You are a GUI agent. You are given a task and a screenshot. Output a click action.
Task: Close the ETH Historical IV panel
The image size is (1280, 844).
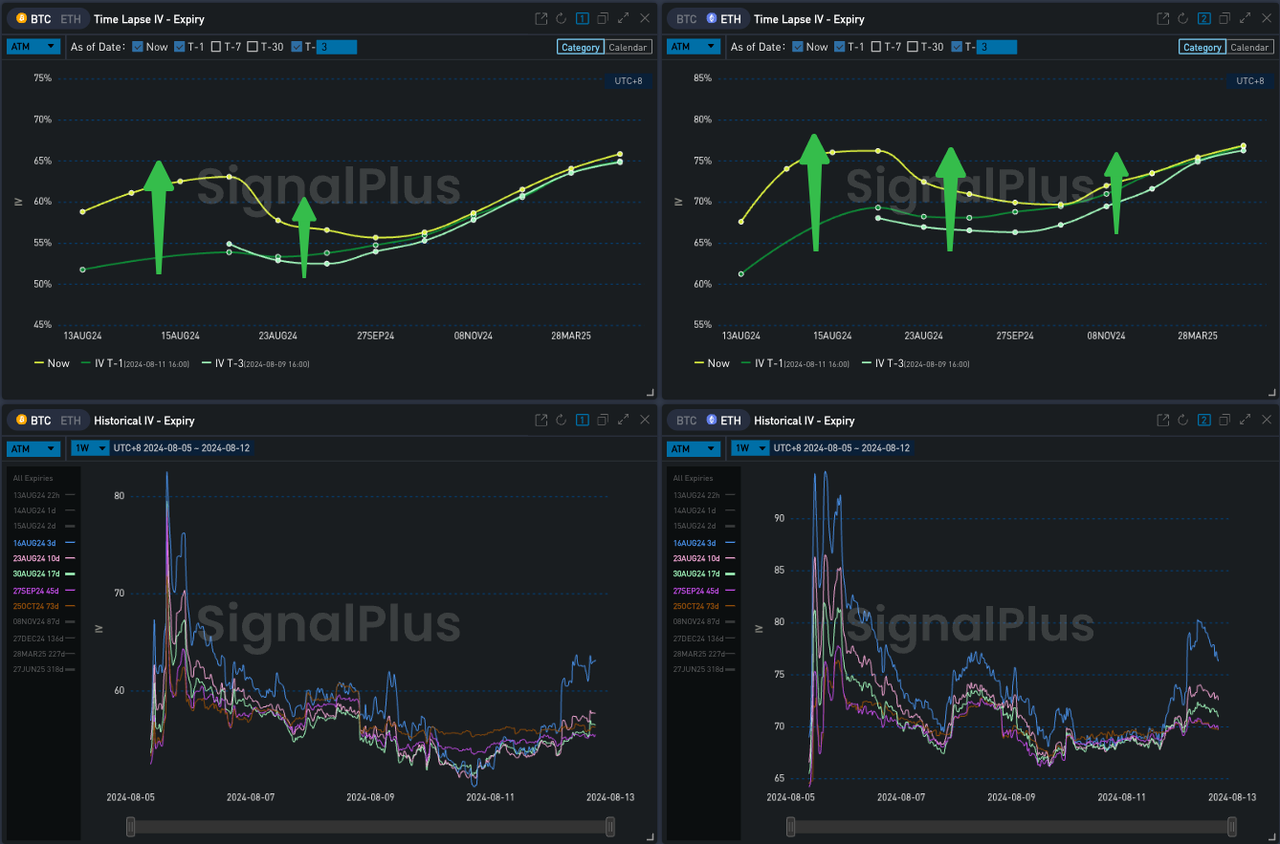[x=1267, y=420]
